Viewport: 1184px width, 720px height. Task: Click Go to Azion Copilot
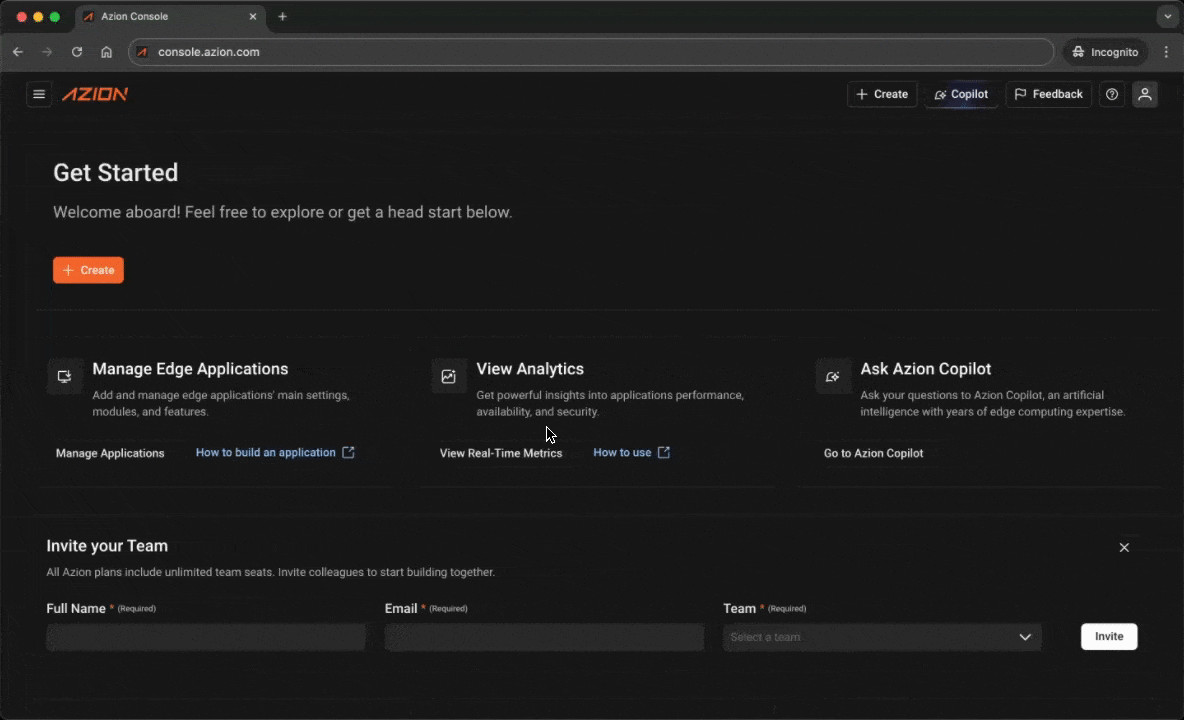pos(874,453)
